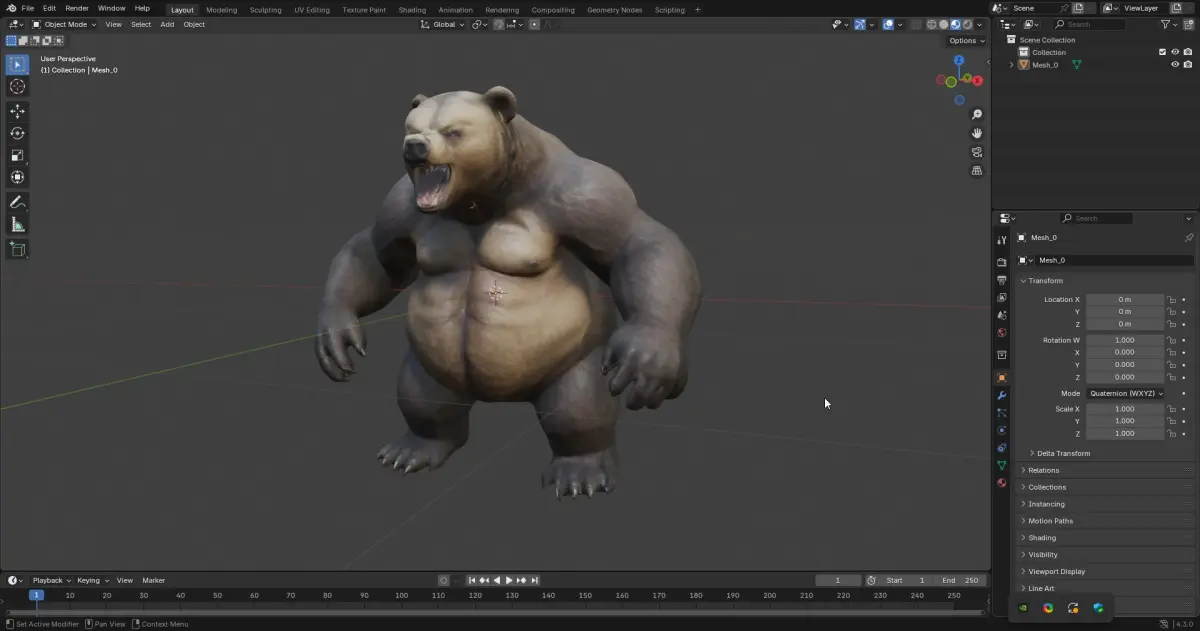Select the Transform tool

click(17, 177)
